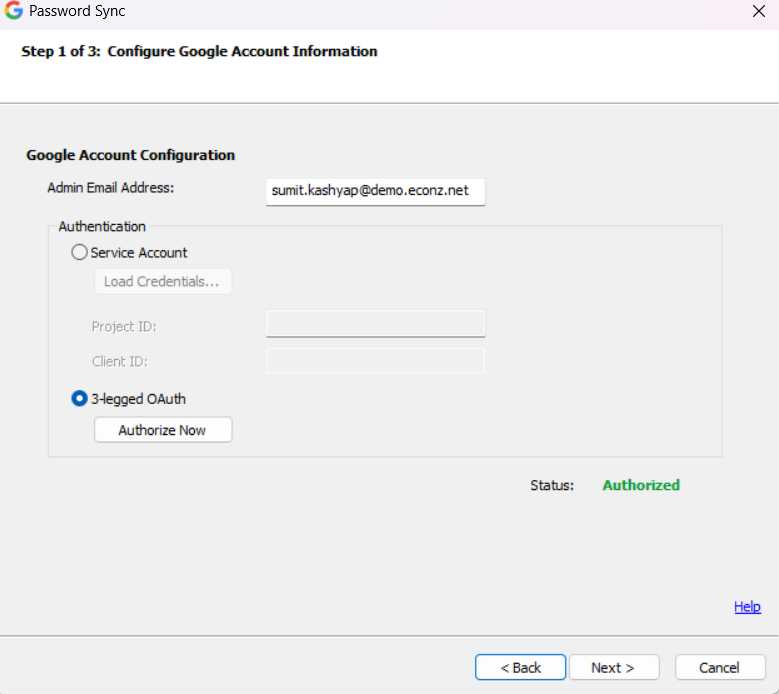Click the Project ID field
The width and height of the screenshot is (779, 694).
376,323
